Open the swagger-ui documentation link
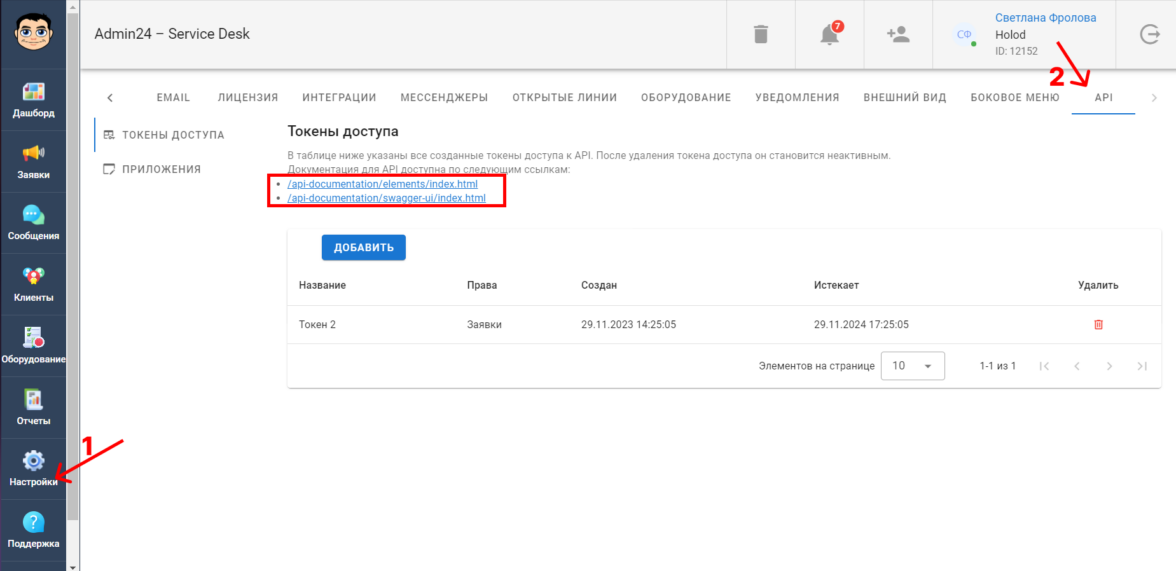The height and width of the screenshot is (571, 1176). (x=386, y=199)
